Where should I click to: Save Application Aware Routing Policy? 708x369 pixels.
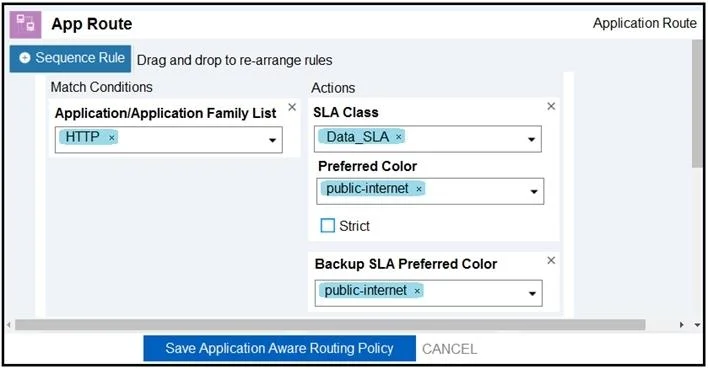279,348
